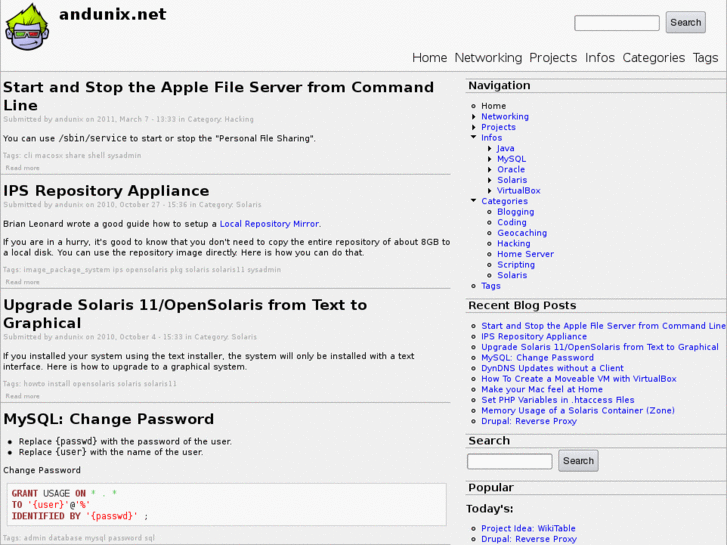This screenshot has height=545, width=727.
Task: Click the Hacking category in first post byline
Action: point(239,119)
